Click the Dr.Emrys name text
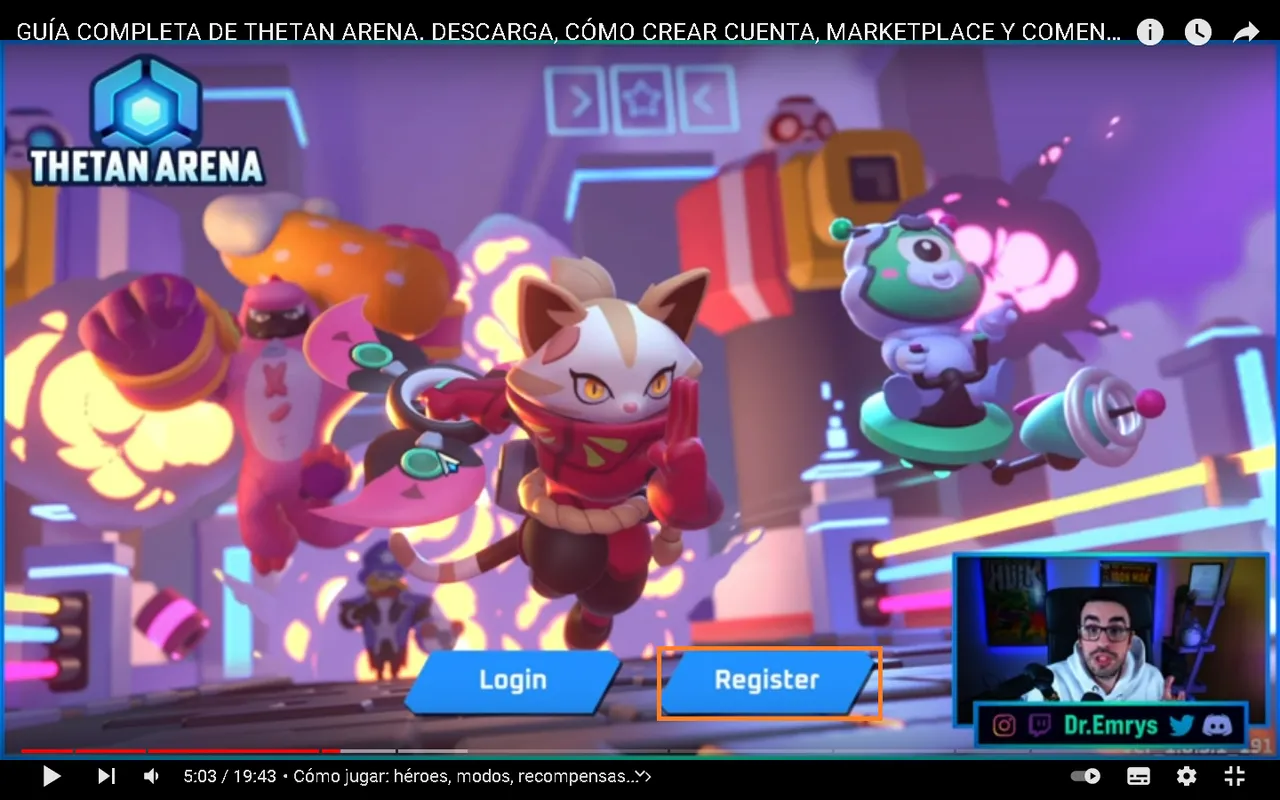Viewport: 1280px width, 800px height. (x=1111, y=725)
